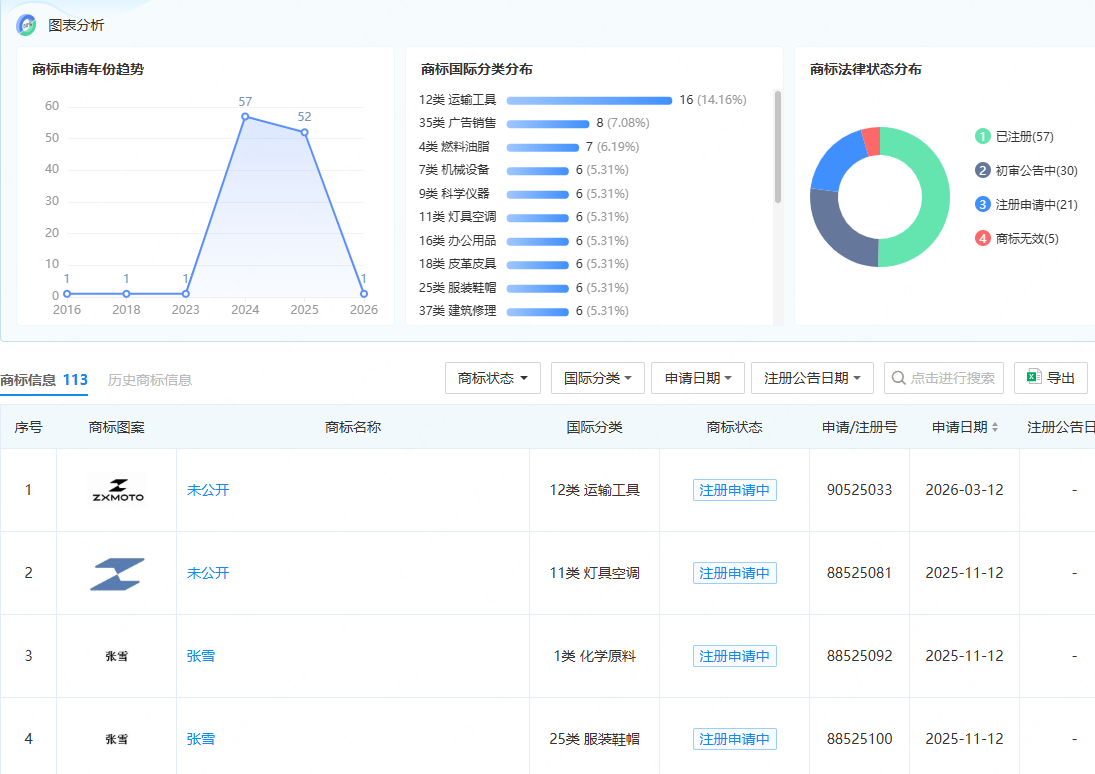Image resolution: width=1095 pixels, height=774 pixels.
Task: Click the blue Z trademark logo in row 2
Action: [x=116, y=572]
